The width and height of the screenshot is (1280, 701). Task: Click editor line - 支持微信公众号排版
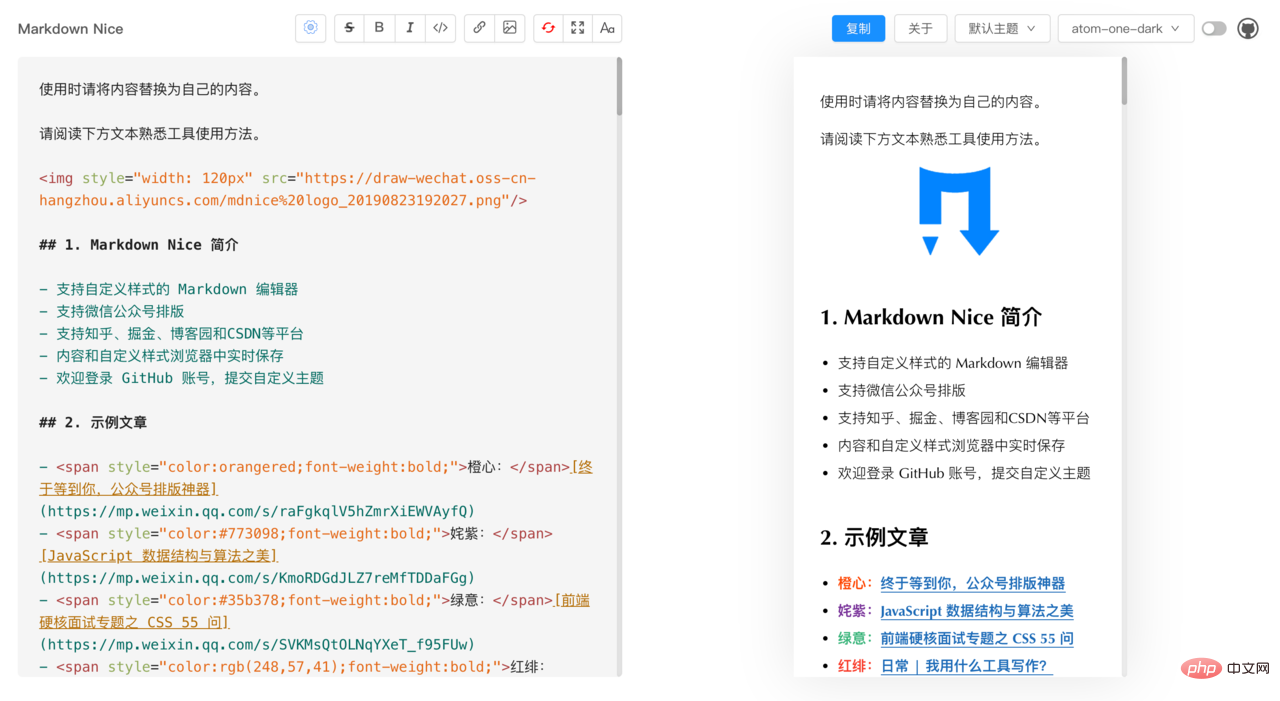pyautogui.click(x=112, y=311)
